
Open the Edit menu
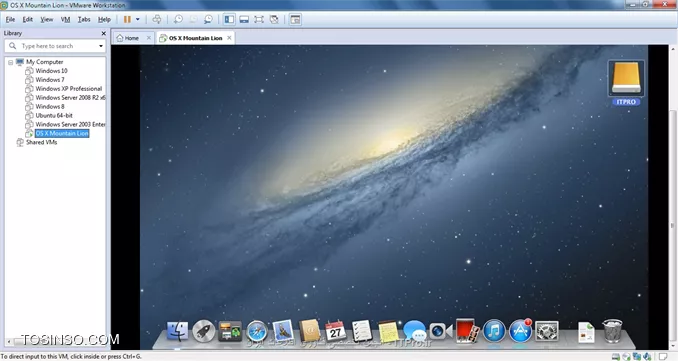coord(28,19)
